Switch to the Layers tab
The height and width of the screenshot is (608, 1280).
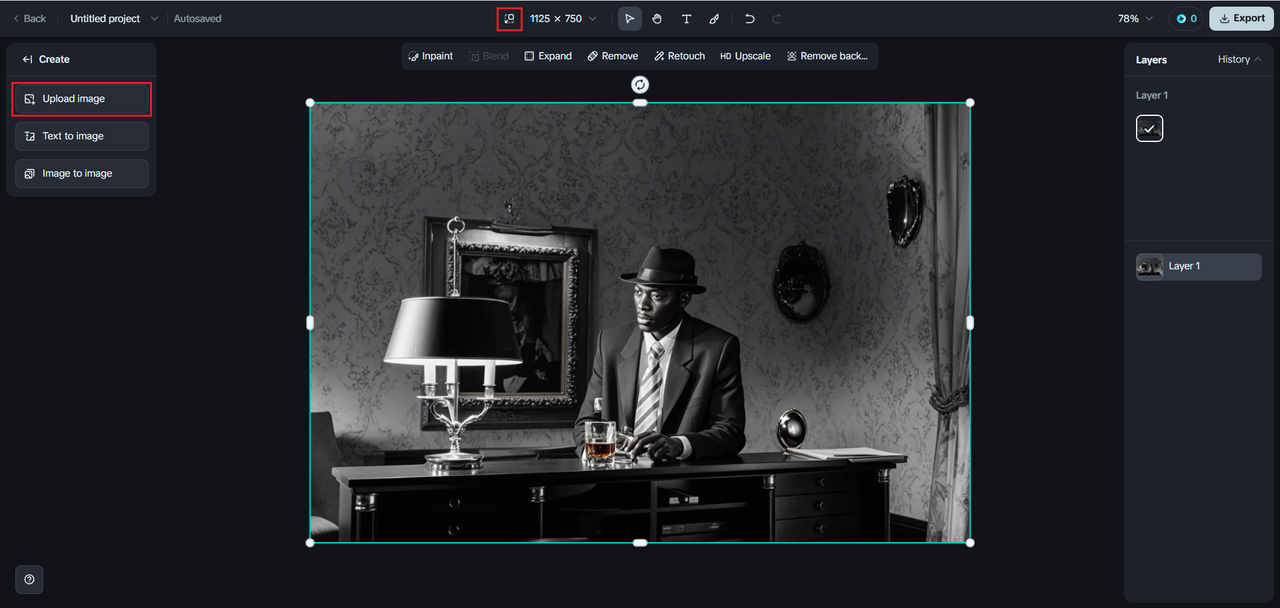[1151, 60]
